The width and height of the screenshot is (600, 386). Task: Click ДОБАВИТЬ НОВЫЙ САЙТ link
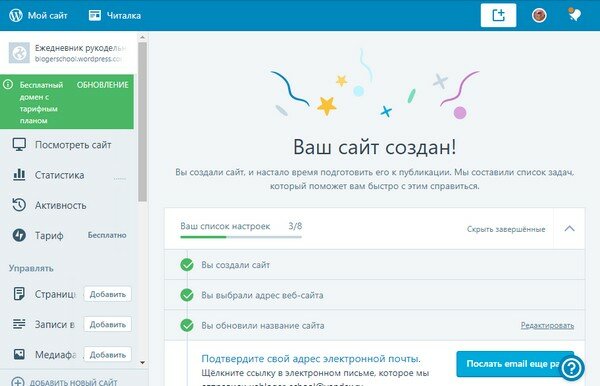[73, 382]
